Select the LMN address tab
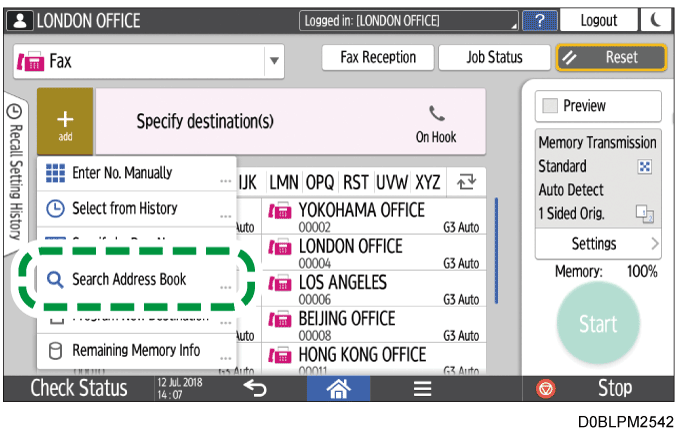679x431 pixels. click(286, 182)
